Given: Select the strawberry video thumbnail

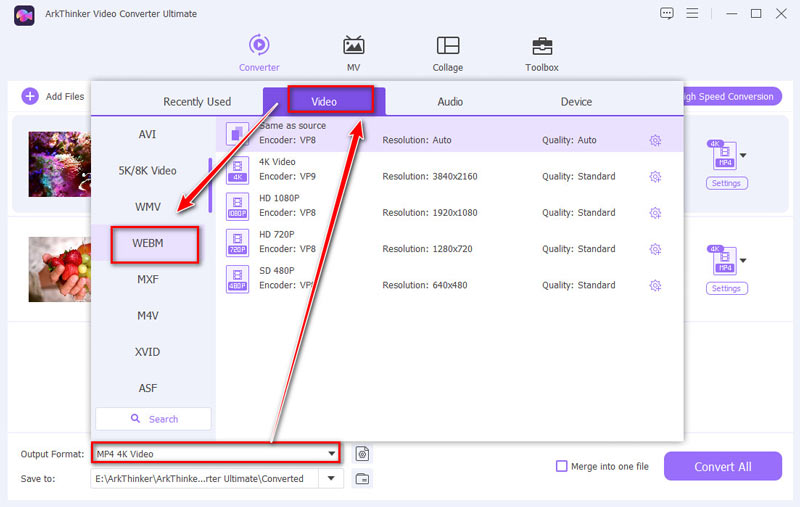Looking at the screenshot, I should pyautogui.click(x=60, y=269).
